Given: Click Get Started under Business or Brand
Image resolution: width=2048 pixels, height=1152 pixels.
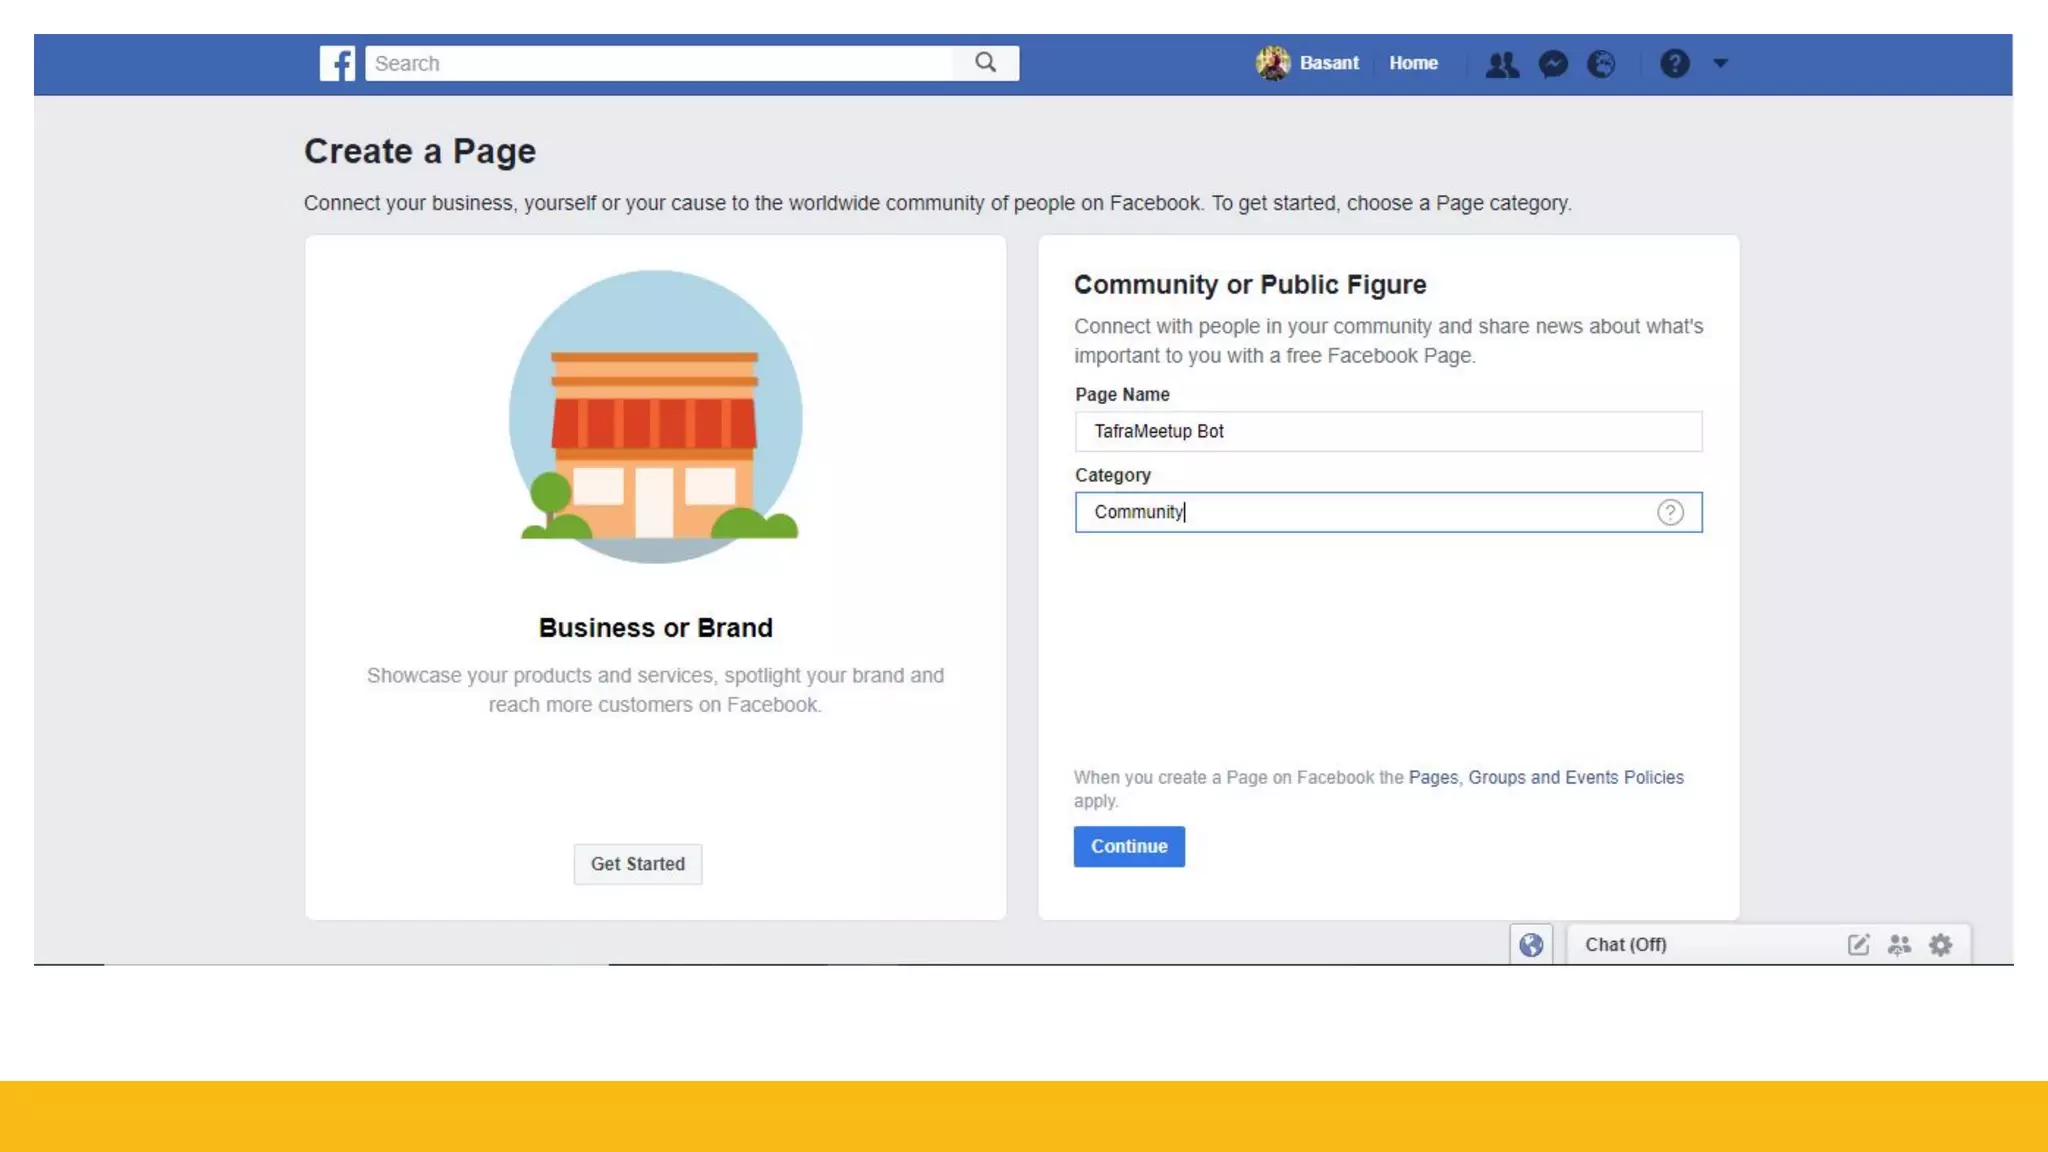Looking at the screenshot, I should [x=638, y=864].
